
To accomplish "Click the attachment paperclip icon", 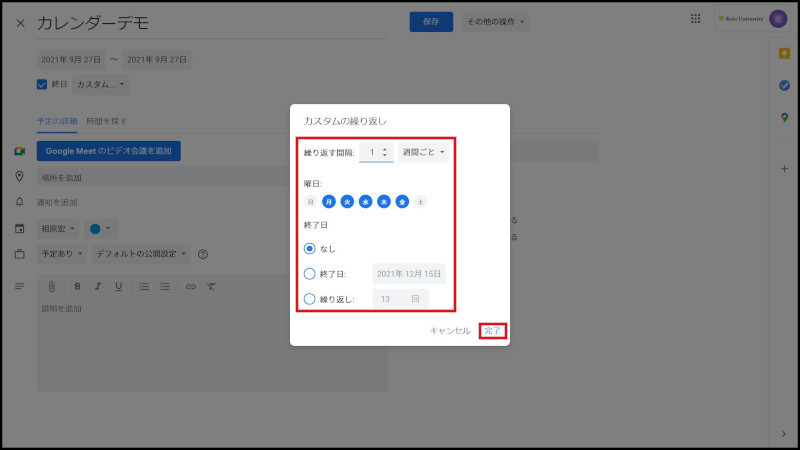I will pos(53,286).
